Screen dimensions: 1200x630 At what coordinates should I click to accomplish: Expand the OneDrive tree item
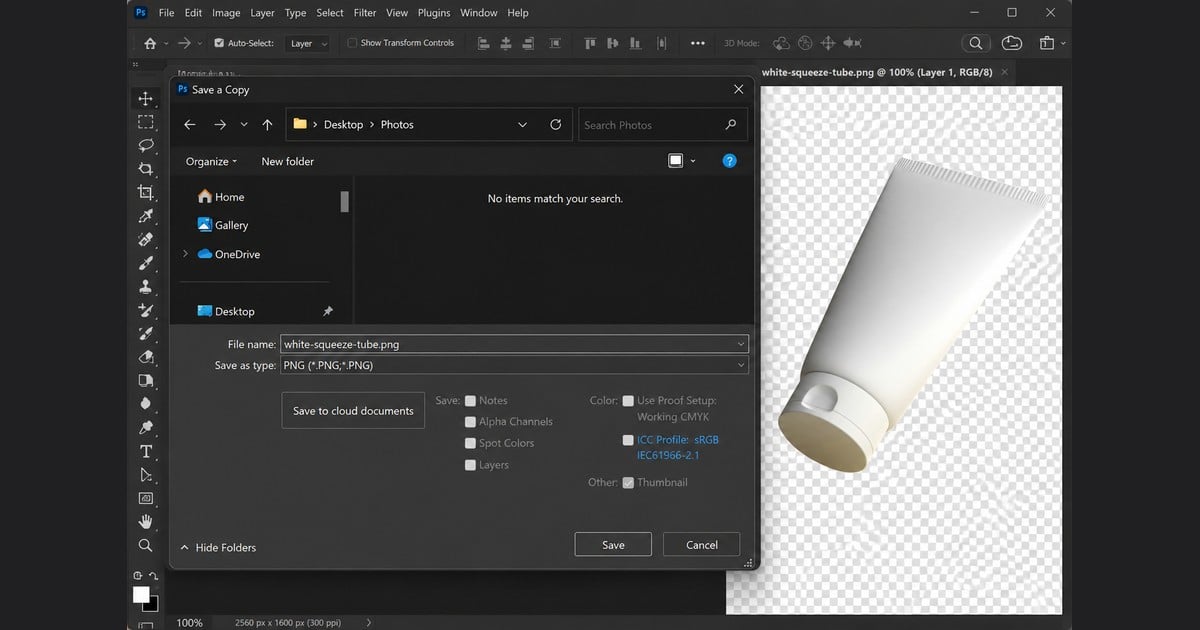click(185, 254)
